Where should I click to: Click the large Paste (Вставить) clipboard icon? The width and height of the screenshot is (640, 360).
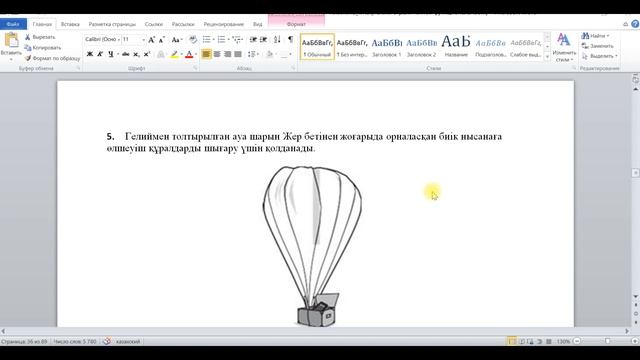coord(11,40)
